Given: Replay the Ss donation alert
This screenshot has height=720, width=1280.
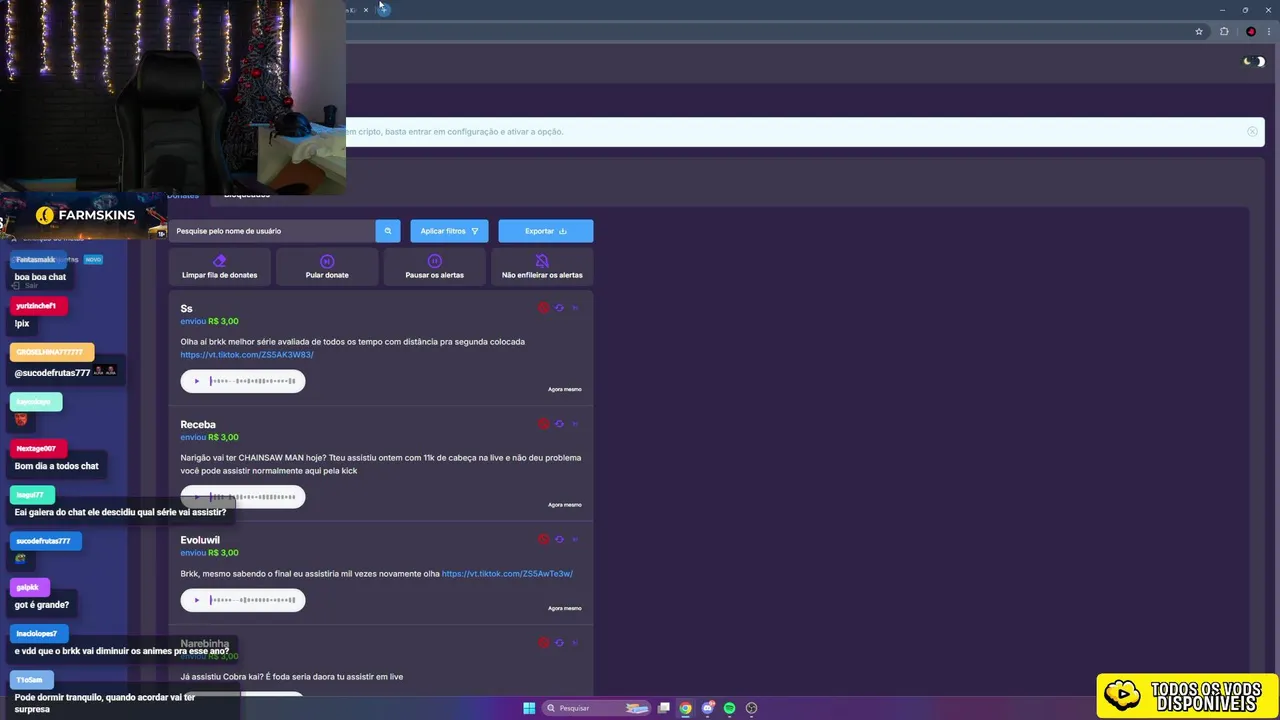Looking at the screenshot, I should coord(559,308).
